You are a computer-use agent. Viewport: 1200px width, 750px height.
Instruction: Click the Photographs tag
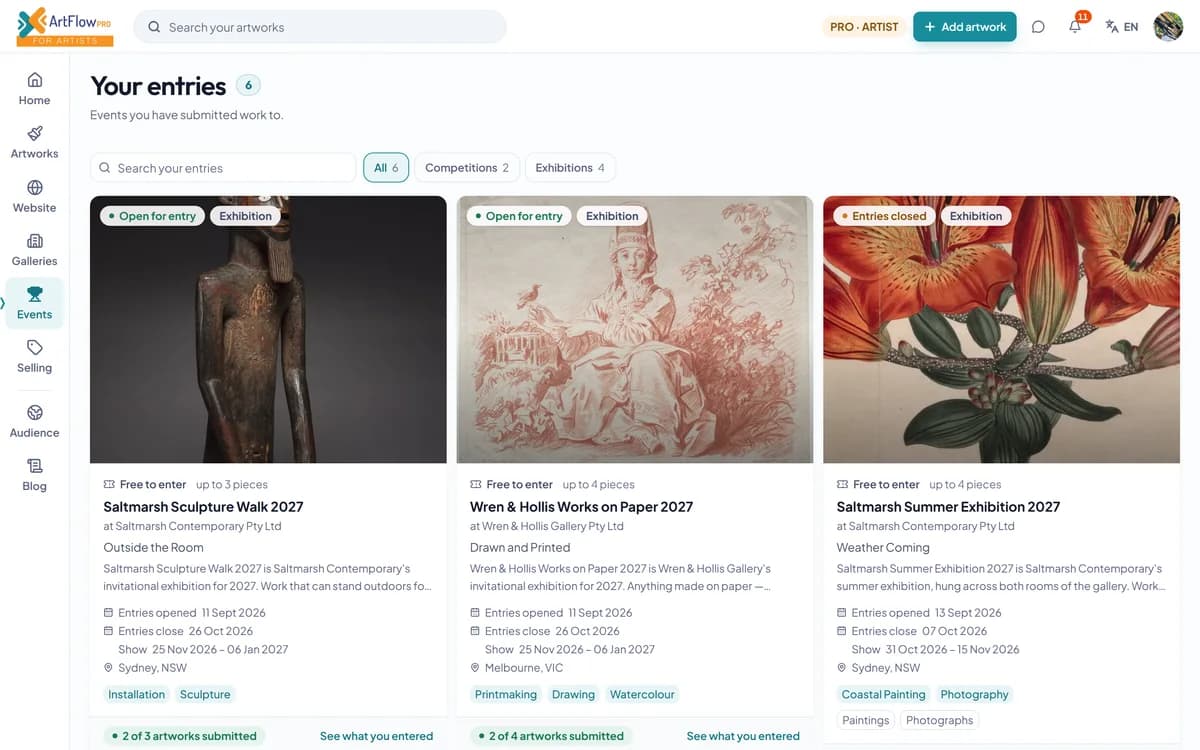[x=940, y=720]
